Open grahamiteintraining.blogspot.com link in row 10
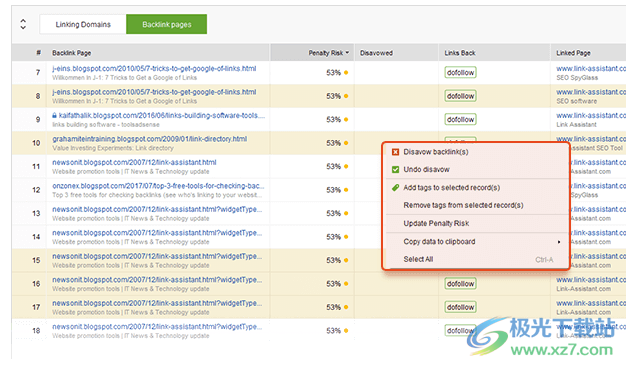This screenshot has width=626, height=366. pyautogui.click(x=149, y=139)
